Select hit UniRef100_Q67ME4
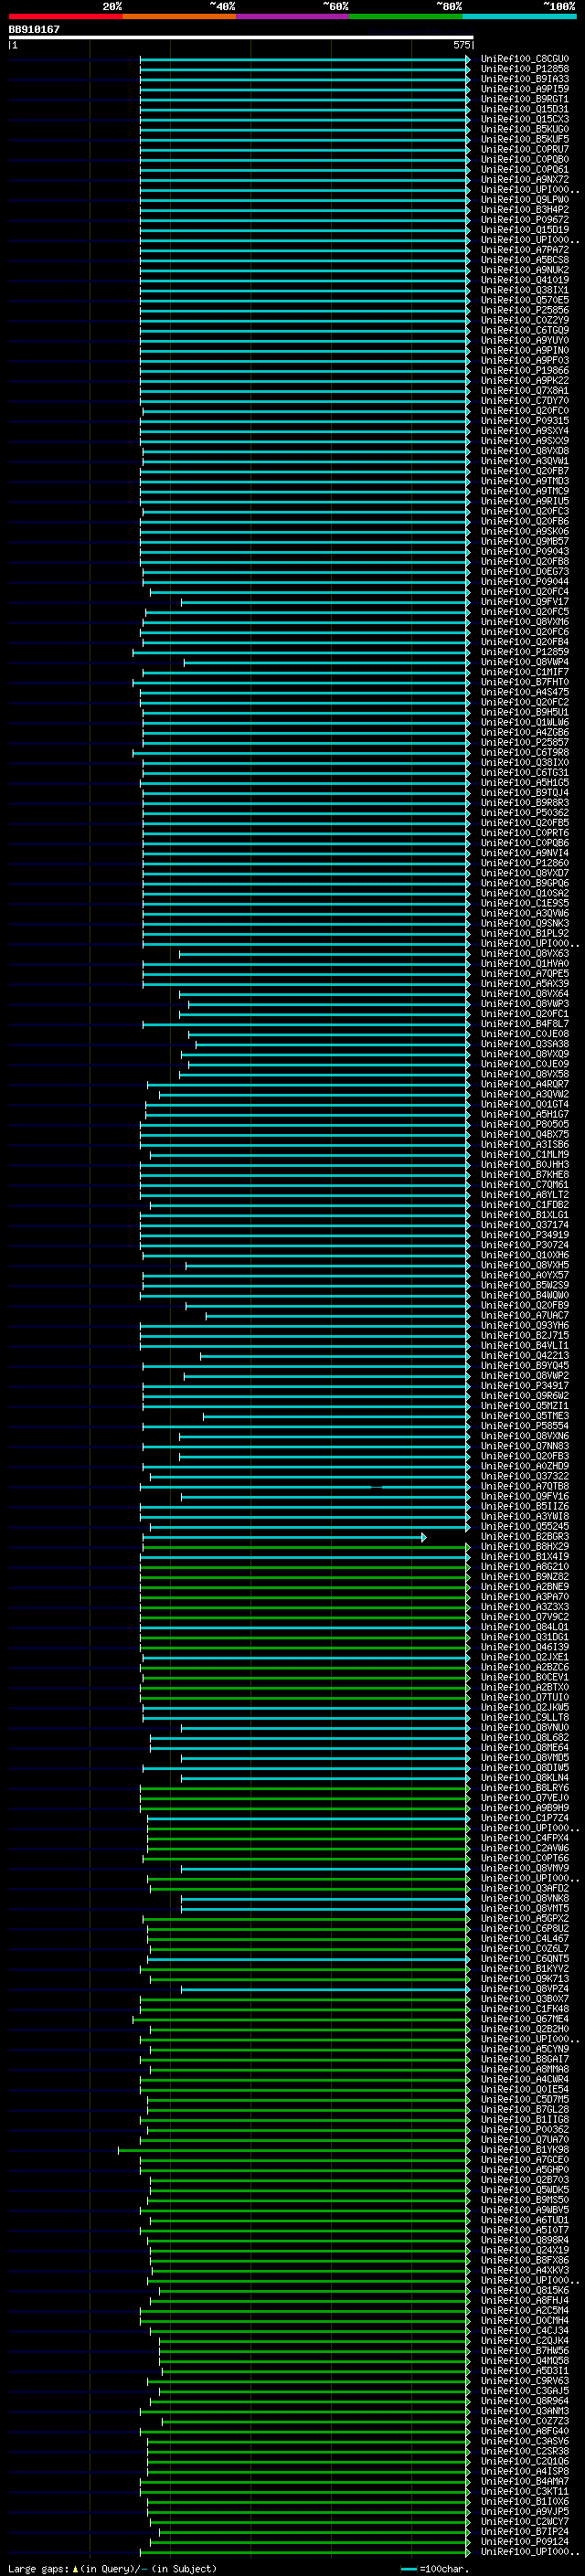 point(525,2019)
